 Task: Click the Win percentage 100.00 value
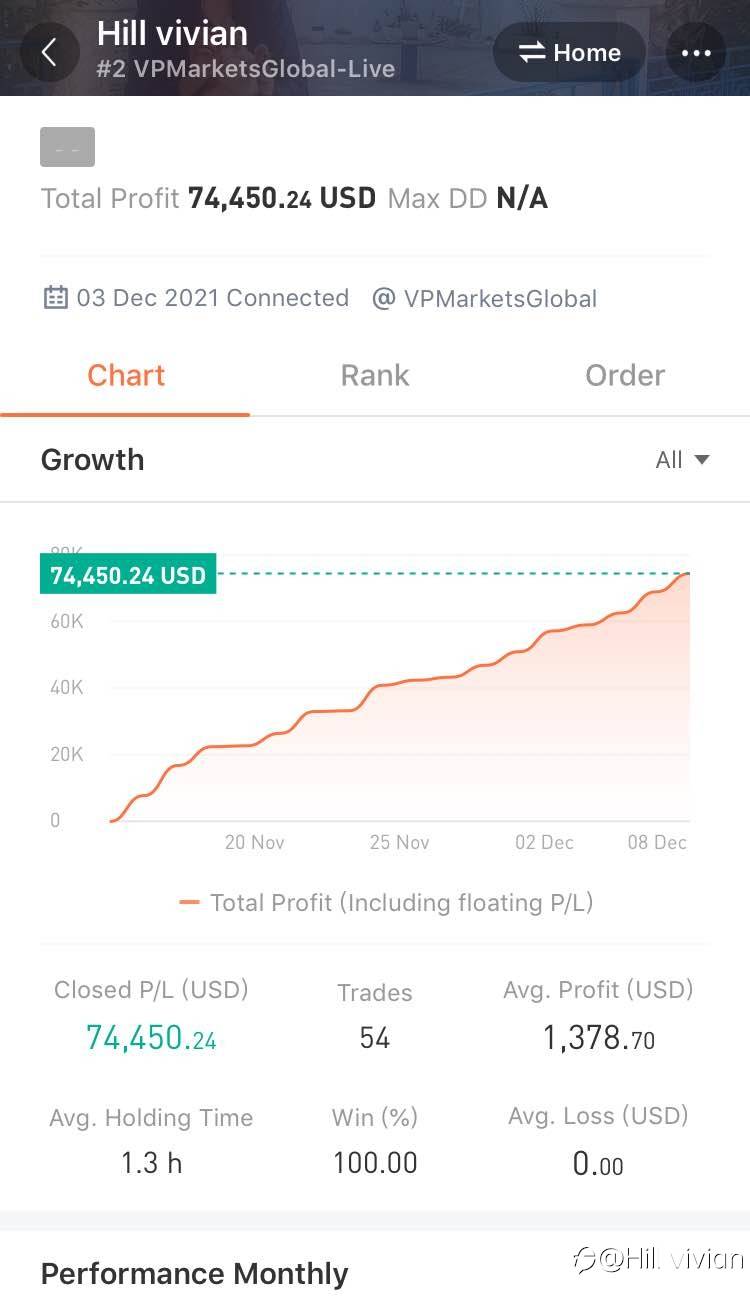tap(375, 1163)
